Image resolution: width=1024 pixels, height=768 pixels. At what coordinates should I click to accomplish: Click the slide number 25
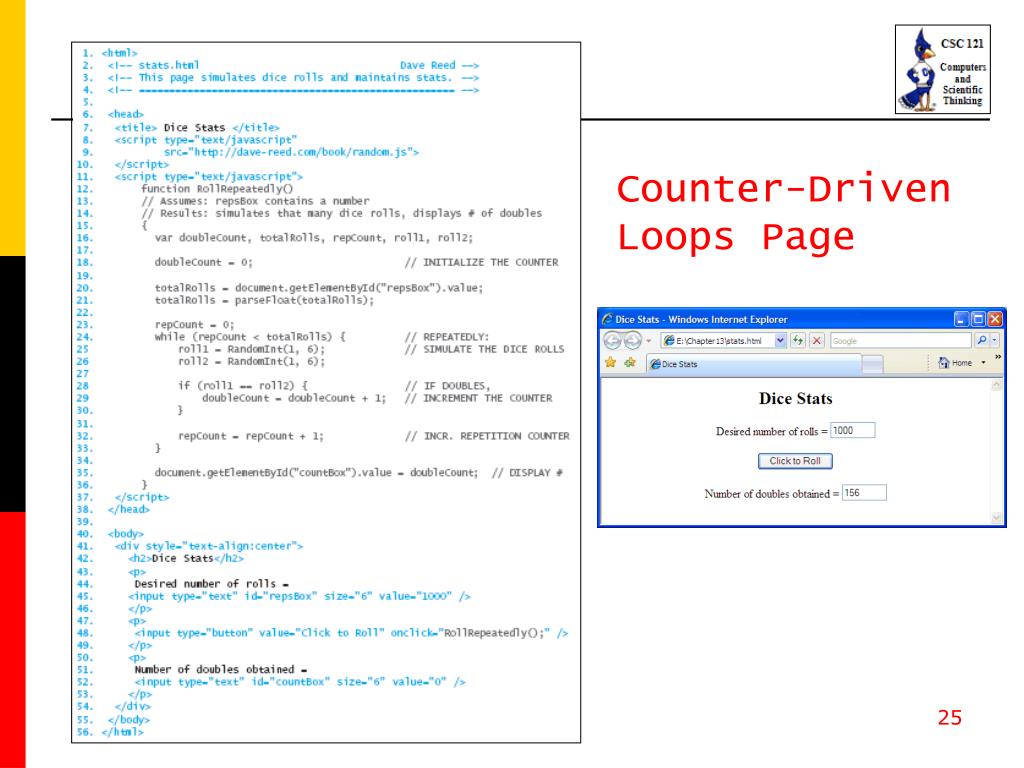(x=950, y=718)
